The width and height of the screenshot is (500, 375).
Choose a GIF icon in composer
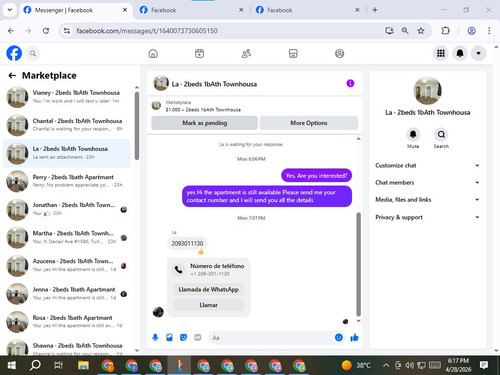(198, 338)
